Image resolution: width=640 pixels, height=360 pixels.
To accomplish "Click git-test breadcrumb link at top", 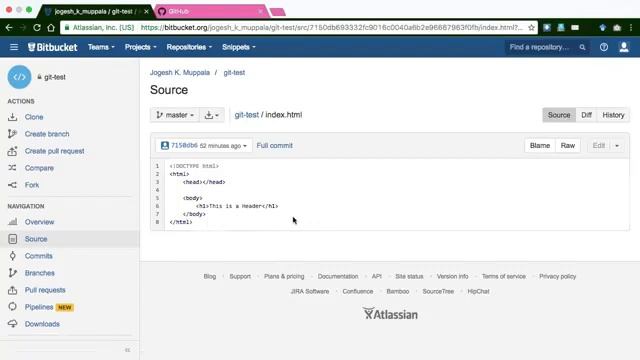I will 234,73.
